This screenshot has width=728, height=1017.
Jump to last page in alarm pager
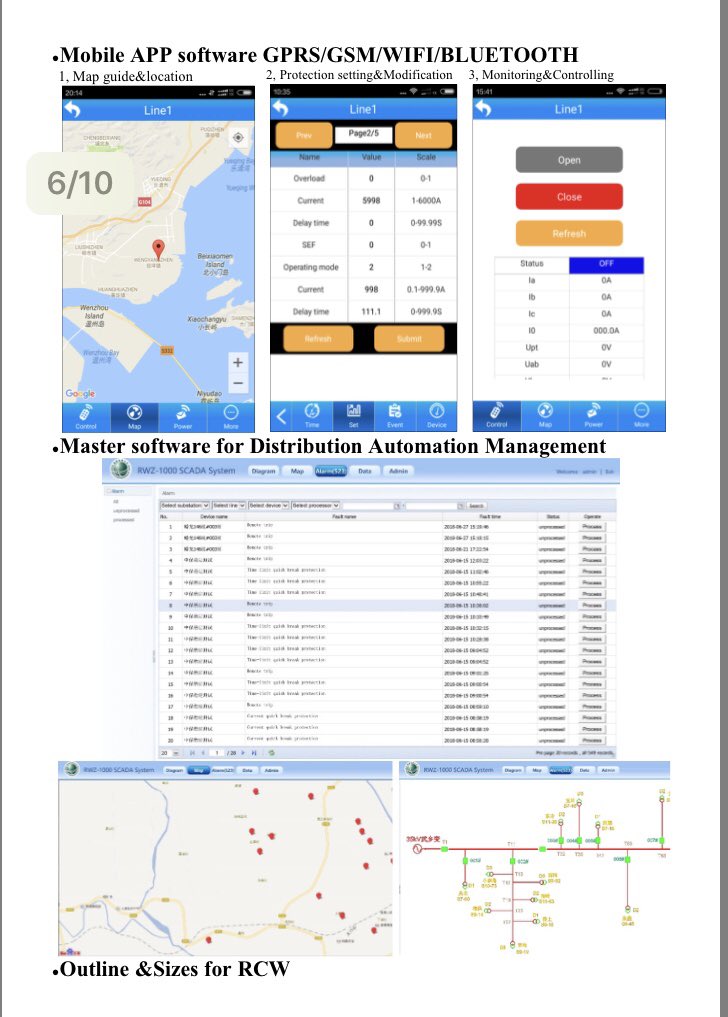[x=254, y=753]
